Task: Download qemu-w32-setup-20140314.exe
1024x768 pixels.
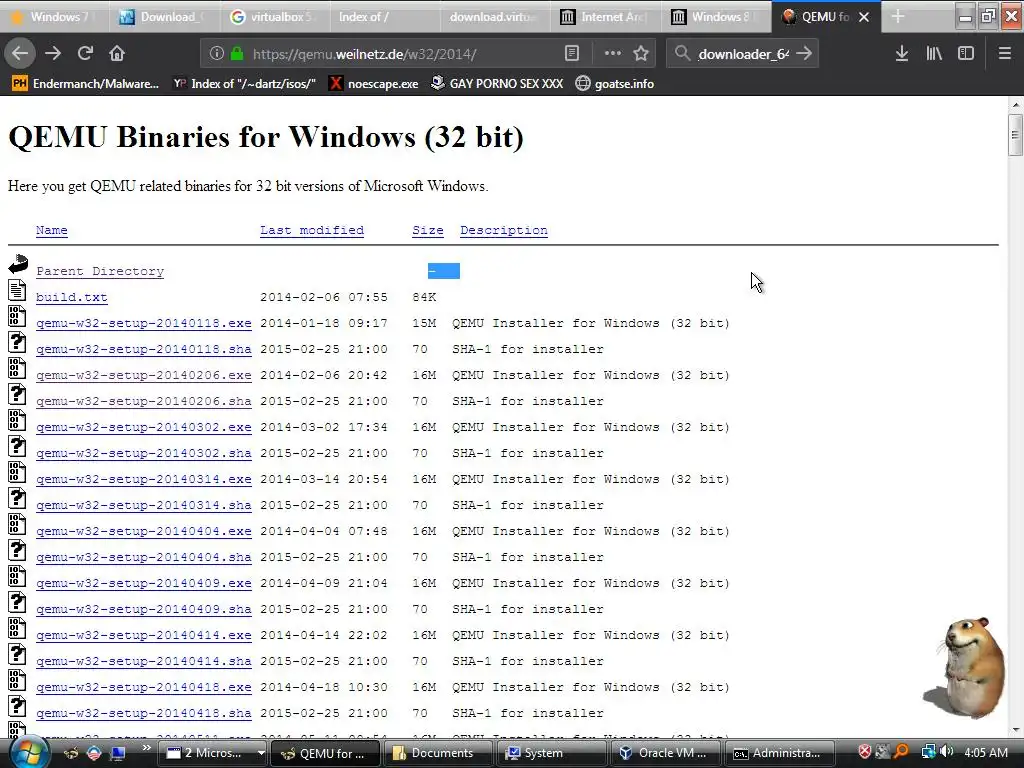Action: click(144, 479)
